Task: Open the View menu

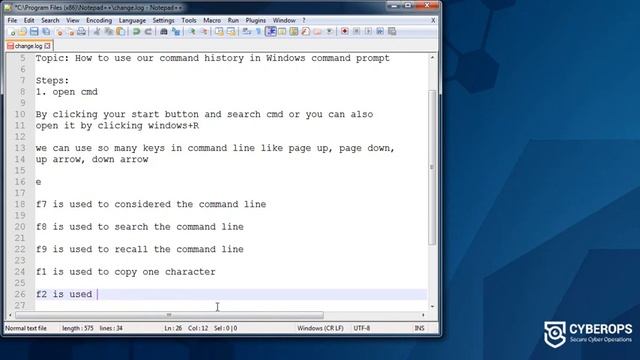Action: pyautogui.click(x=73, y=20)
